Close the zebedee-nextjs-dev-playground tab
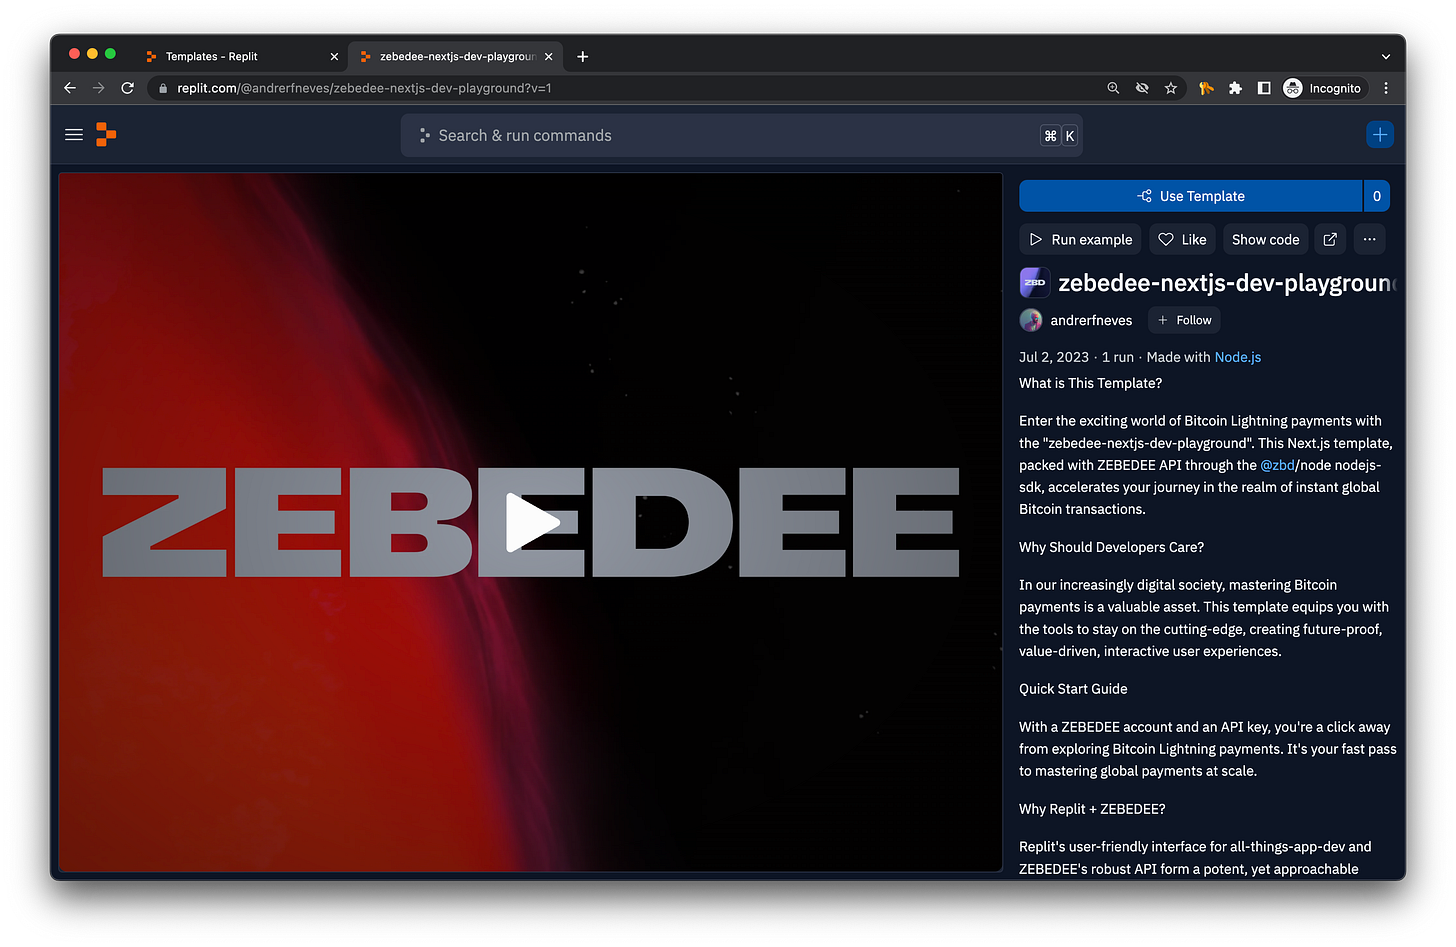 pyautogui.click(x=548, y=57)
